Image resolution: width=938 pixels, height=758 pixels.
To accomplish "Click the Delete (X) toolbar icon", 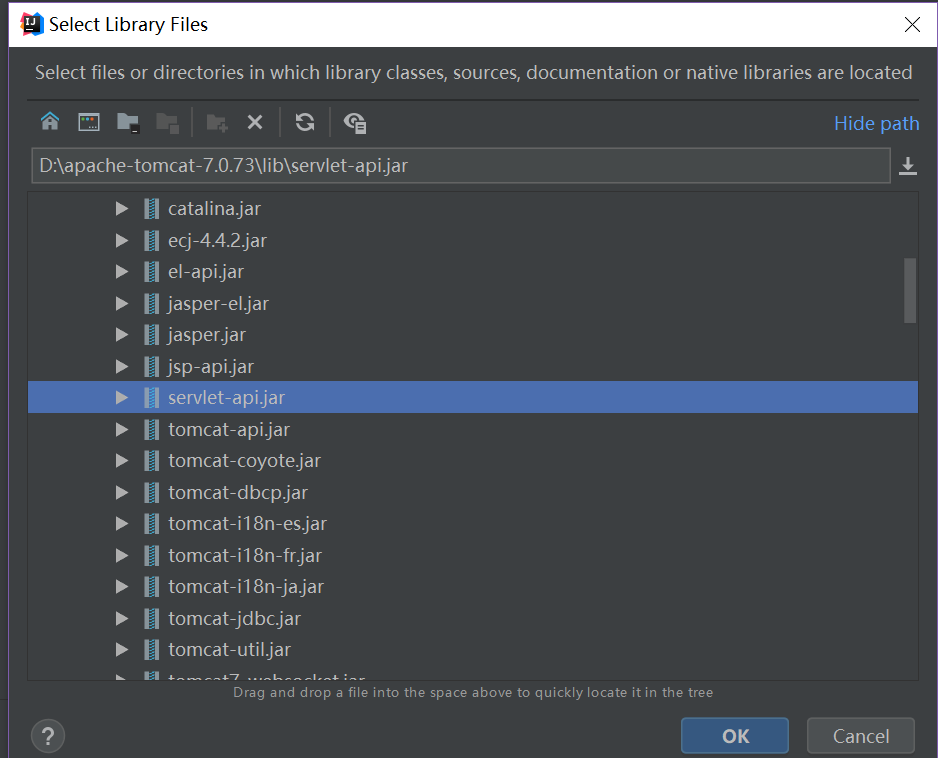I will coord(255,122).
